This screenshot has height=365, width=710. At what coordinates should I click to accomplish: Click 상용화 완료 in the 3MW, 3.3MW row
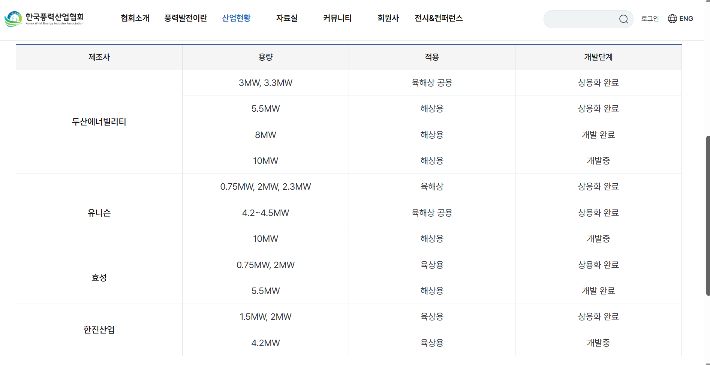598,83
